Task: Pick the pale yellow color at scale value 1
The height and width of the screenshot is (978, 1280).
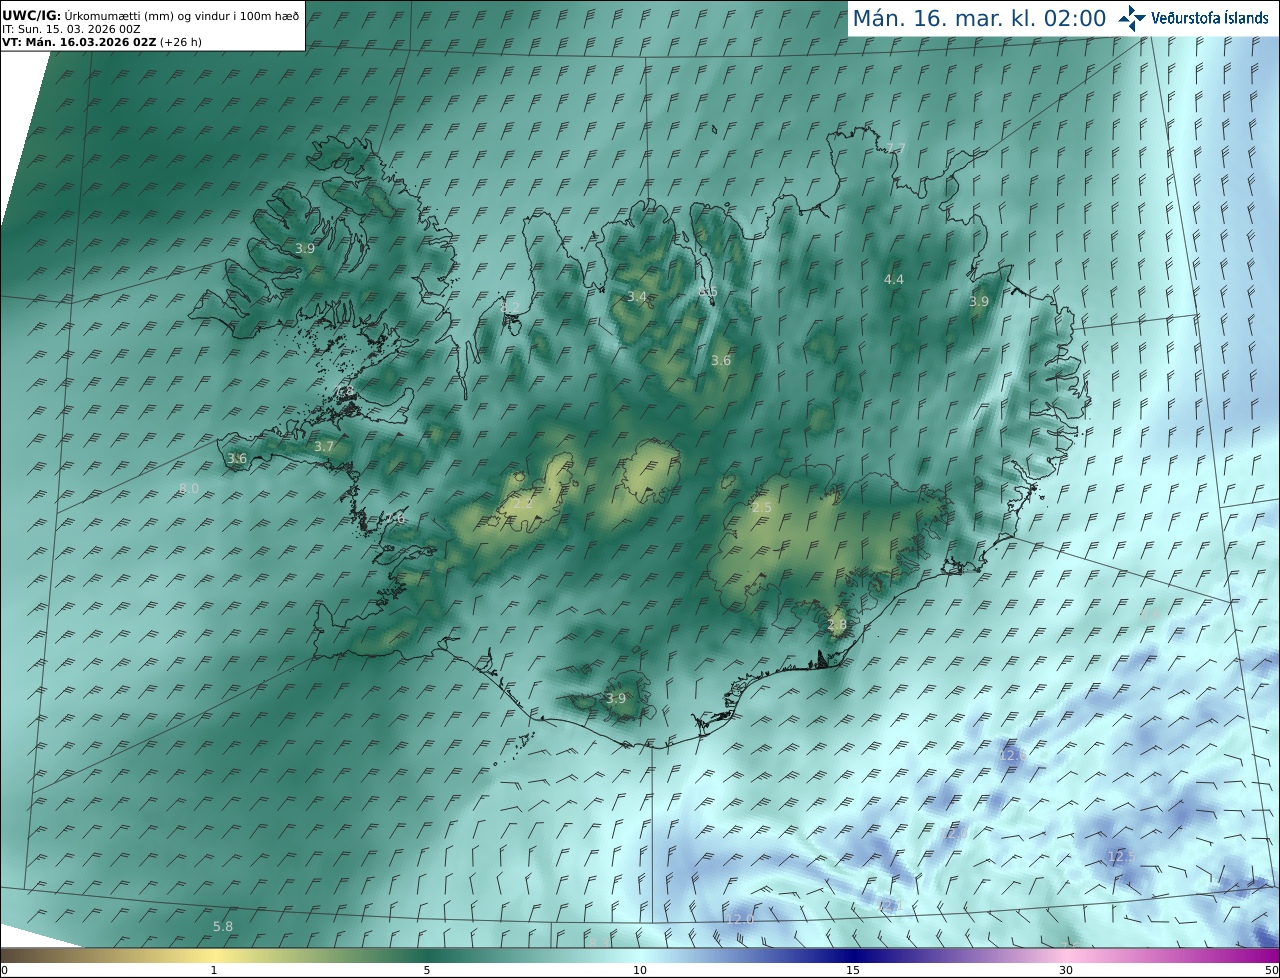Action: [214, 955]
